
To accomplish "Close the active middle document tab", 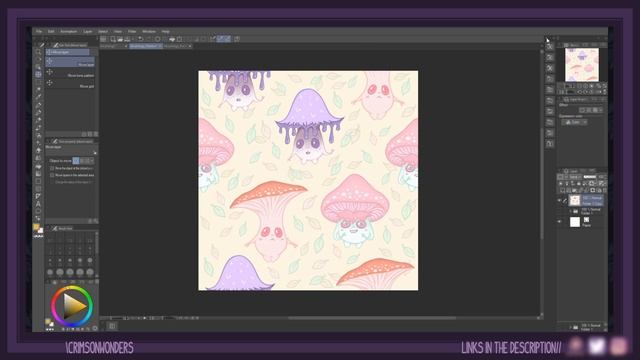I will click(160, 46).
